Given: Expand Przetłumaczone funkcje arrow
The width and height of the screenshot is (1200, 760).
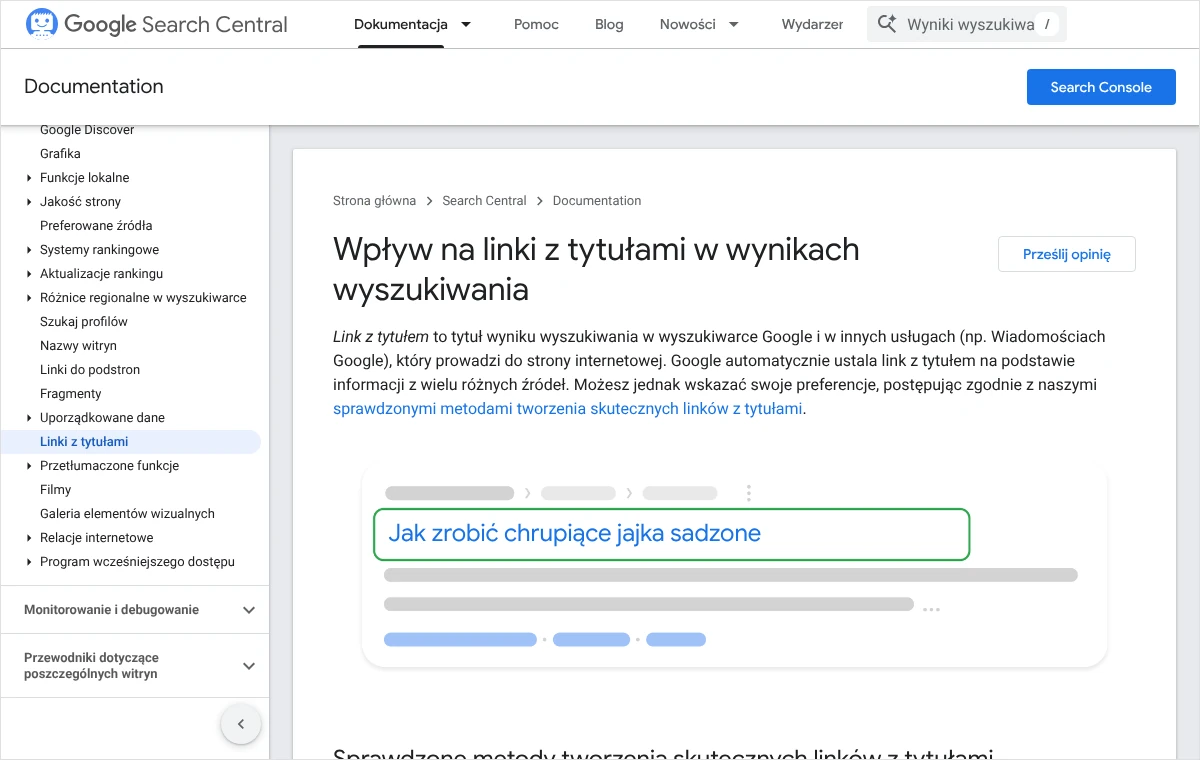Looking at the screenshot, I should [x=29, y=466].
